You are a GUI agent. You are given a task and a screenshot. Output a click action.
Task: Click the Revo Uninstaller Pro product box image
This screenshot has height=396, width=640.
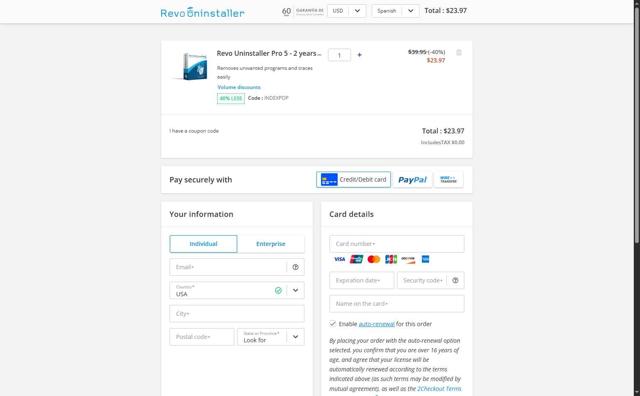(x=195, y=67)
